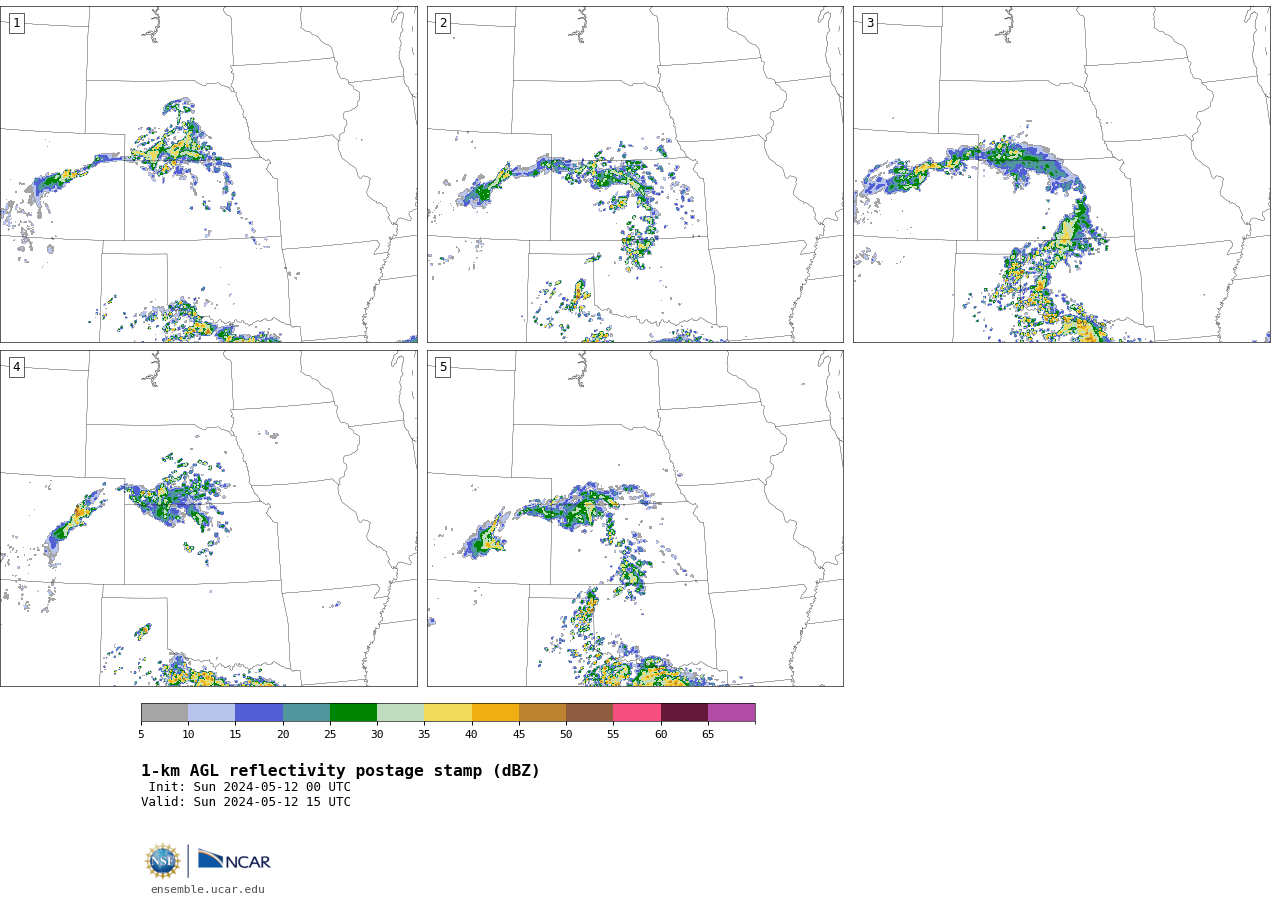The height and width of the screenshot is (901, 1280).
Task: Click the brown 50-55 dBZ swatch
Action: tap(589, 712)
